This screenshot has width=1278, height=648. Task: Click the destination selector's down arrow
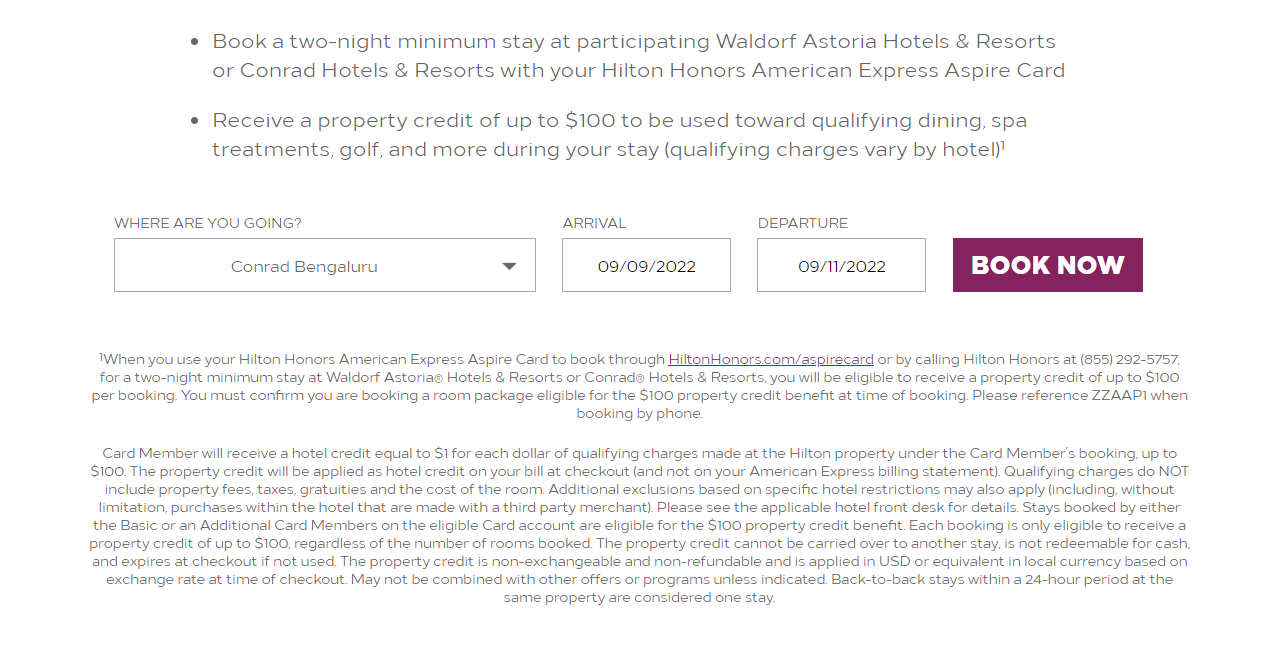tap(509, 266)
